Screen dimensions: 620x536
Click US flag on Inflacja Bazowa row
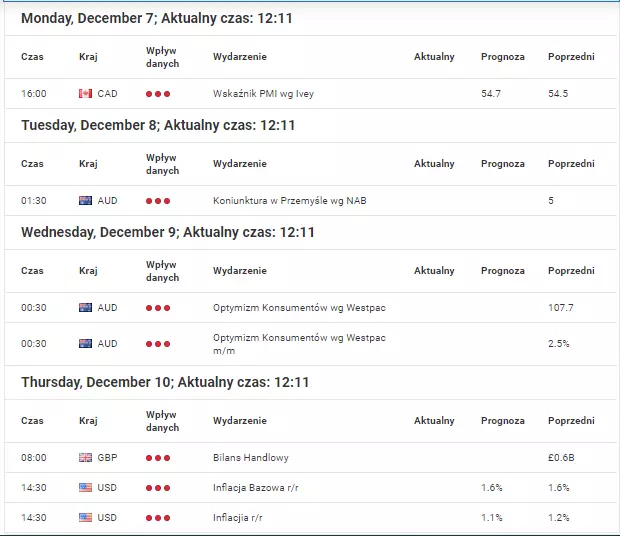[85, 488]
